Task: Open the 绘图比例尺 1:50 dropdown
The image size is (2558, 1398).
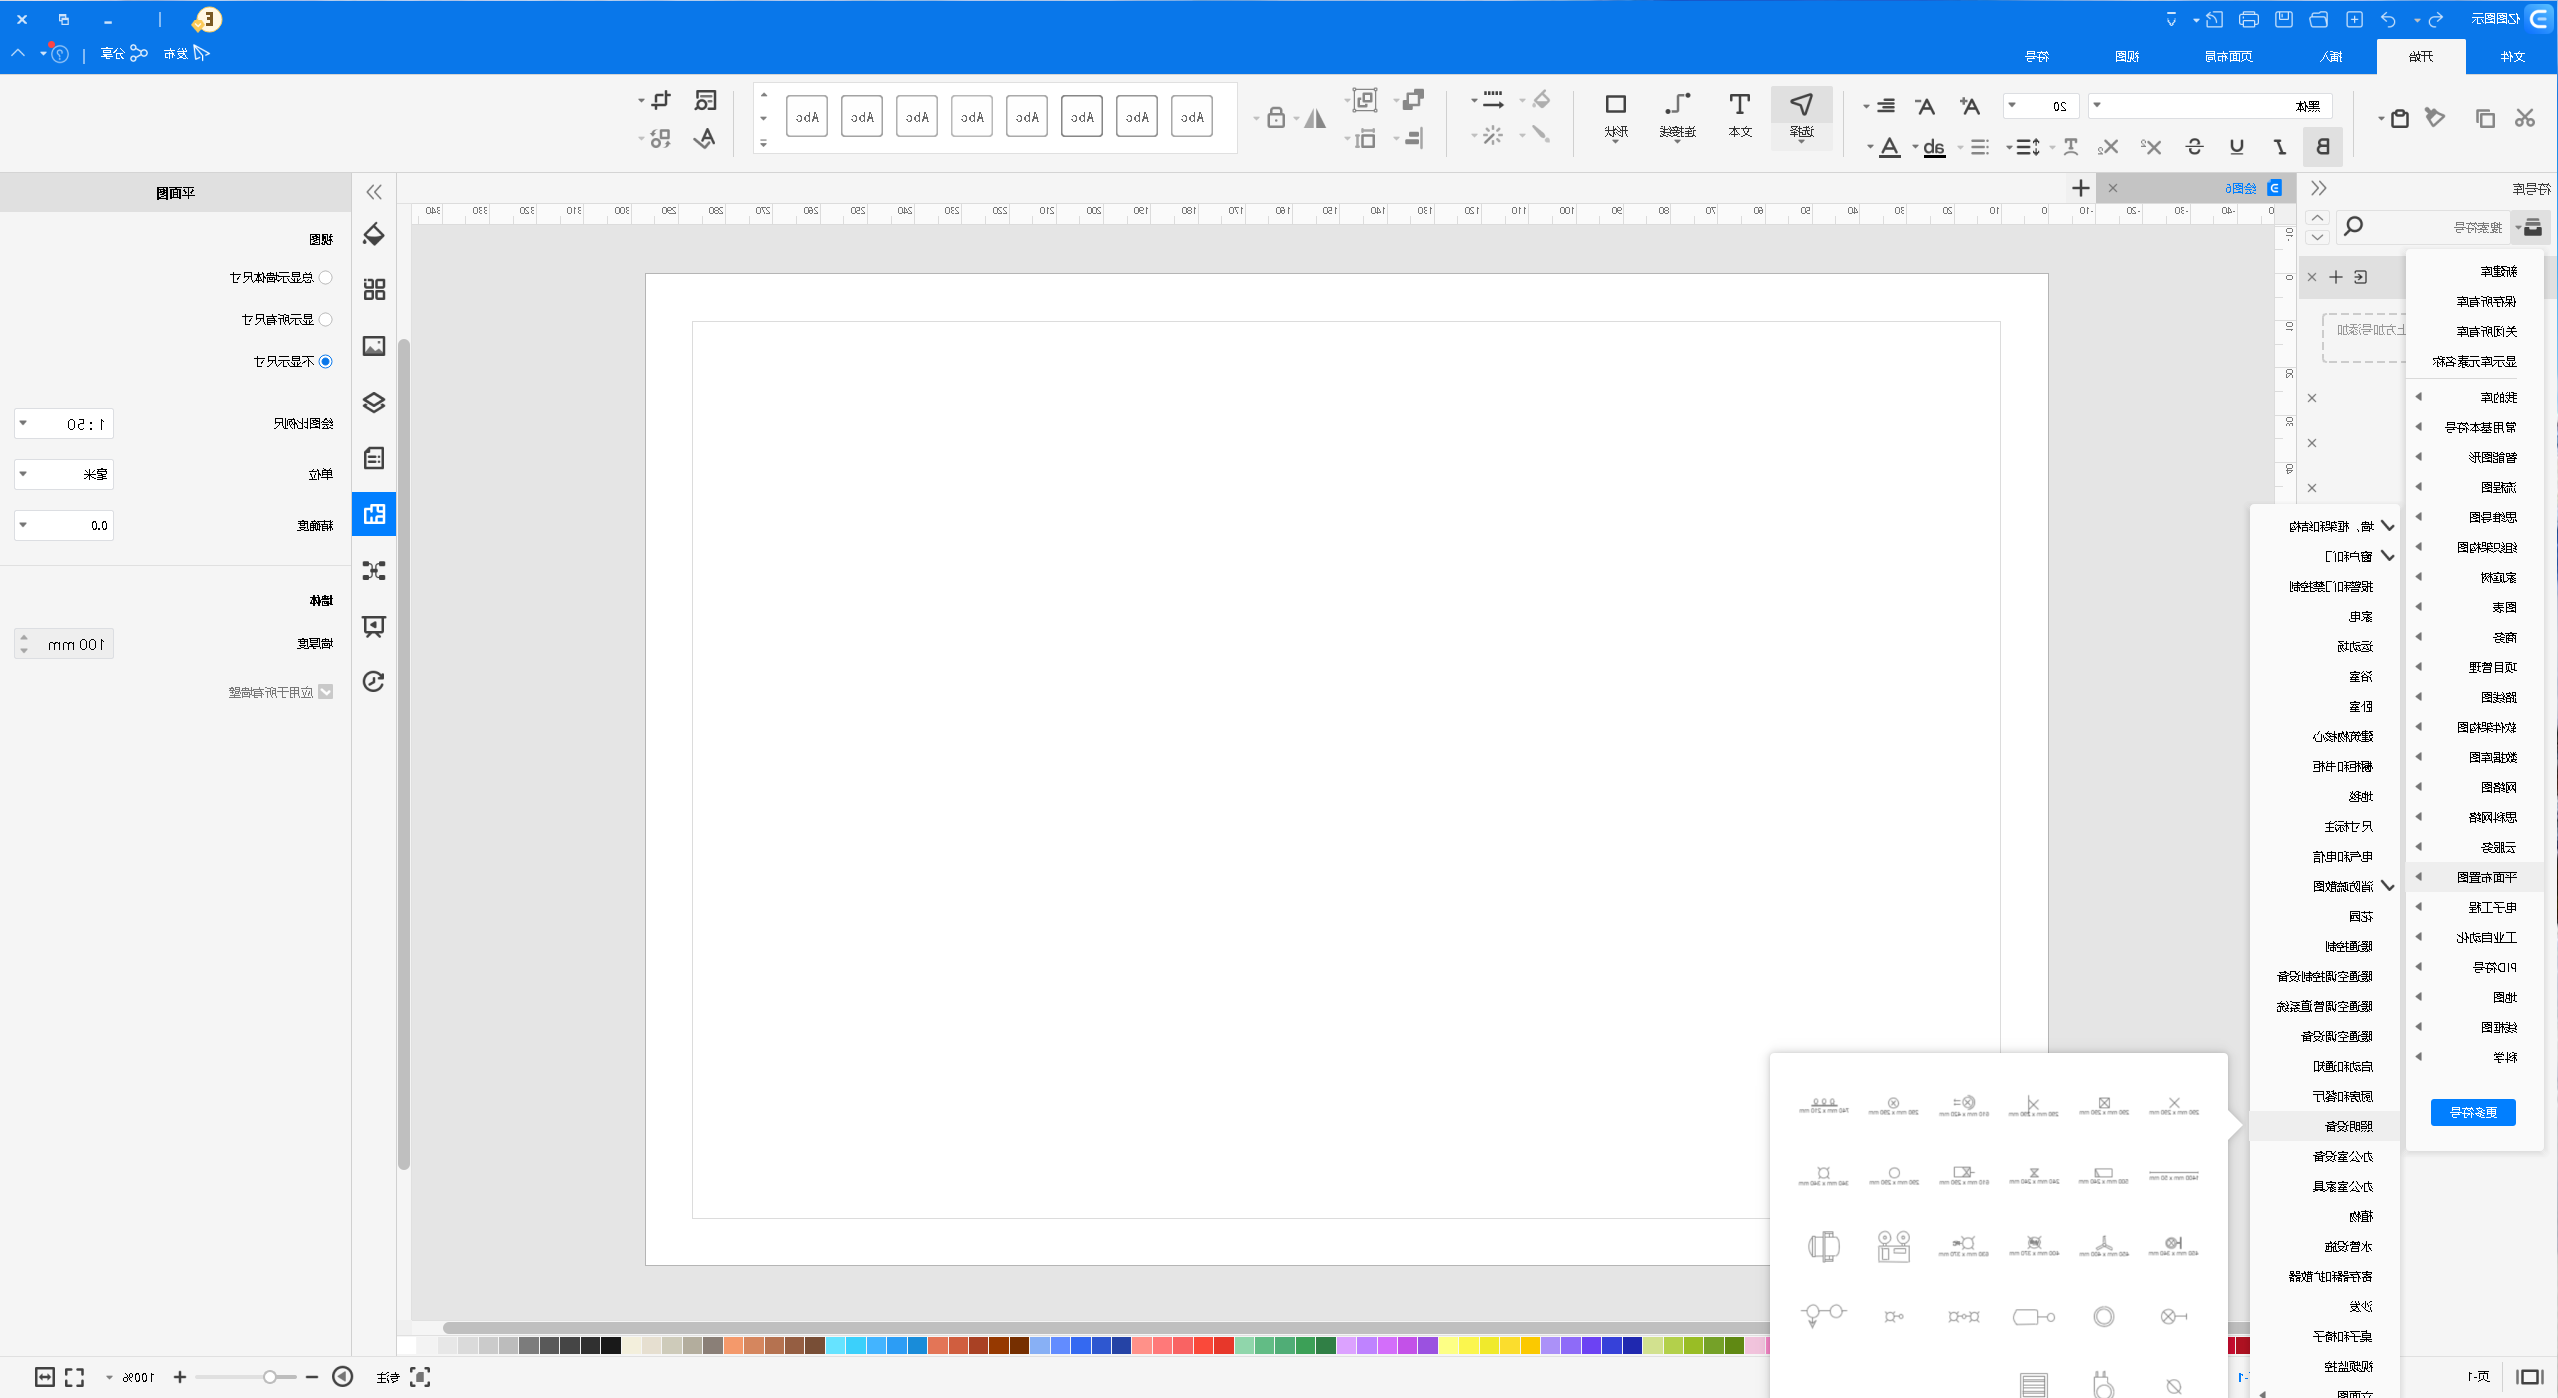Action: [x=64, y=424]
